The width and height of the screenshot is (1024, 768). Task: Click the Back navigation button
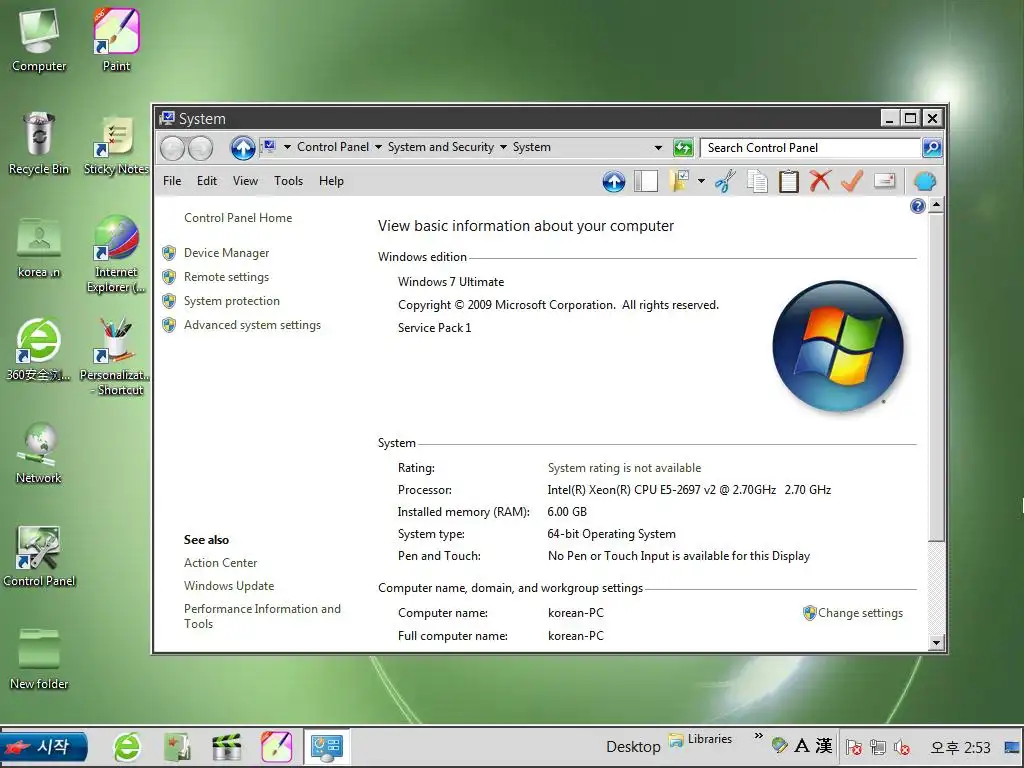coord(172,148)
